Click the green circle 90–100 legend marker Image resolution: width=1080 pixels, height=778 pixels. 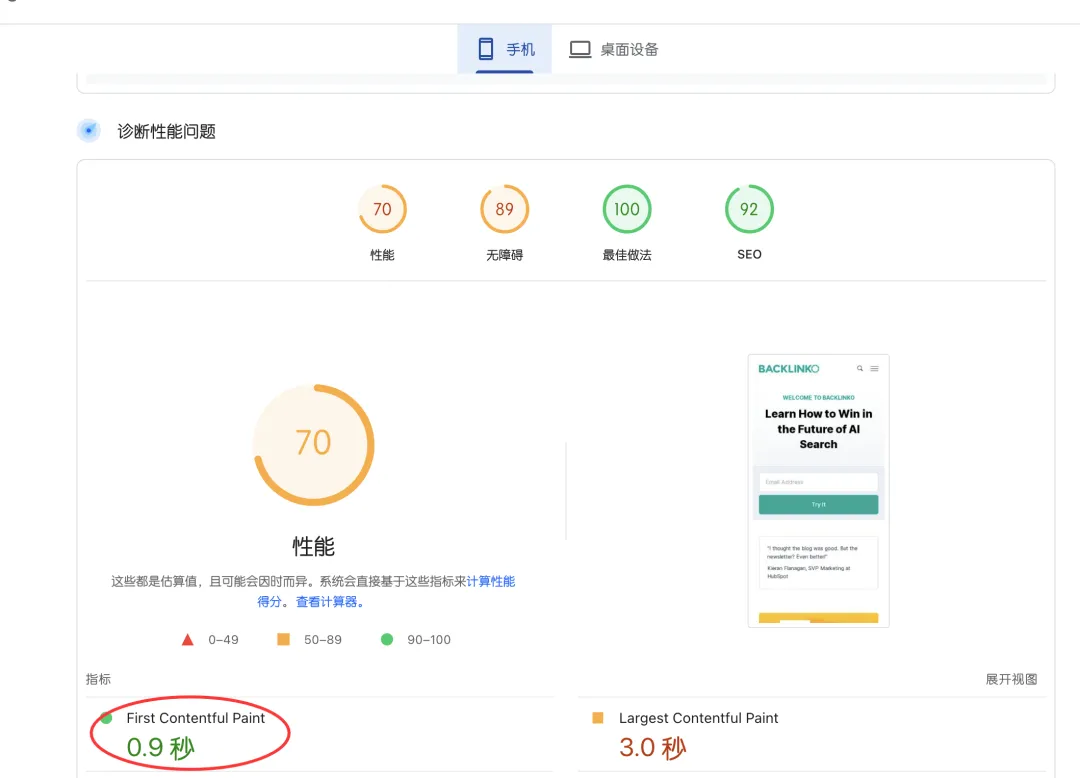pos(387,639)
